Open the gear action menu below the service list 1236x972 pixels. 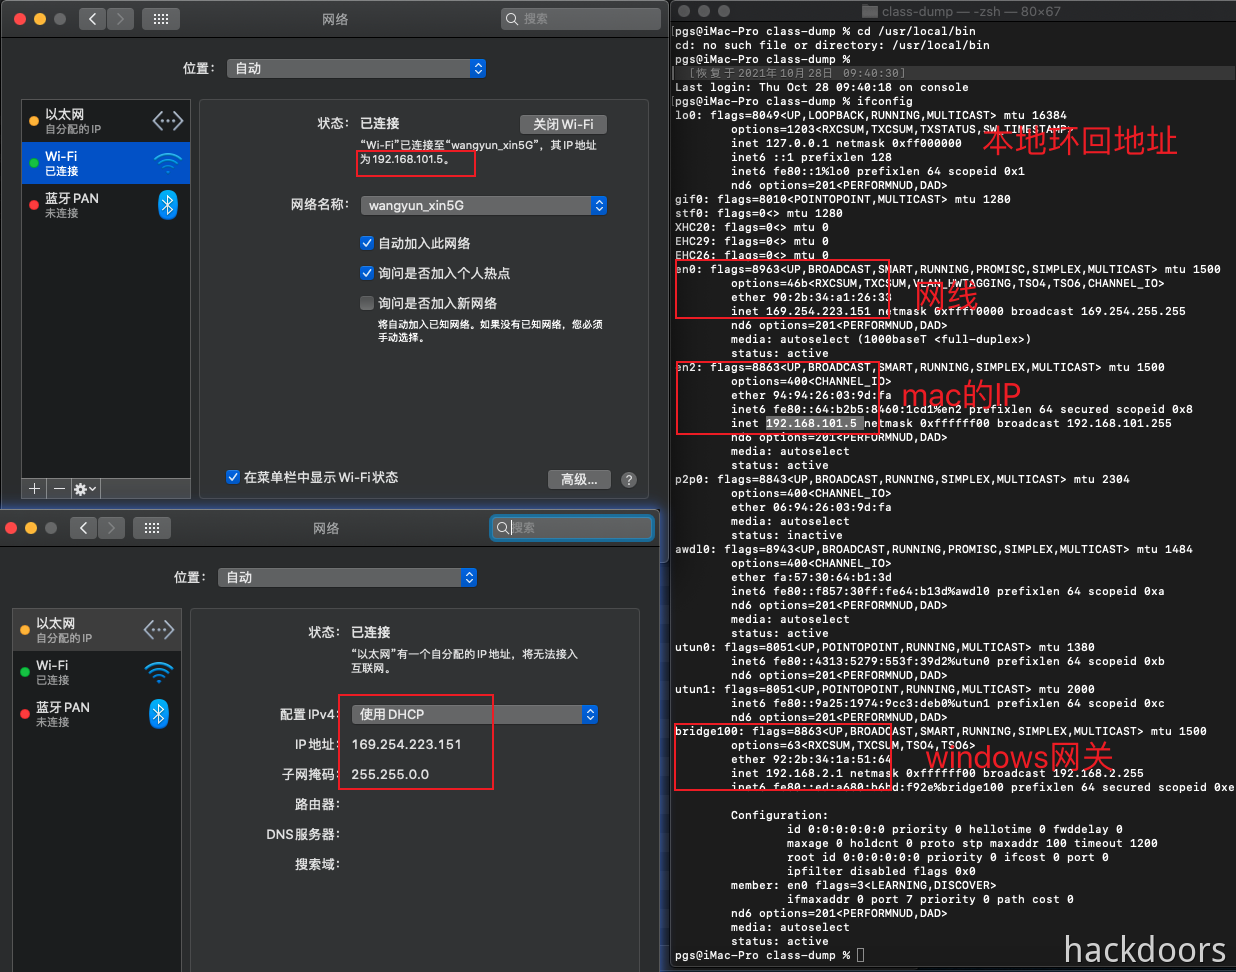85,488
